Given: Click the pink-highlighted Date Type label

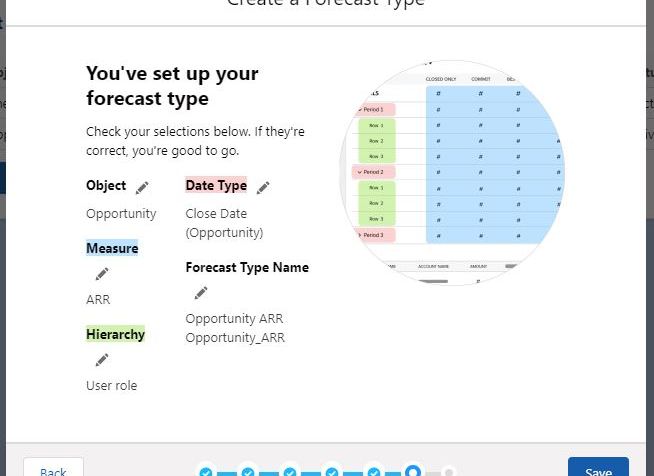Looking at the screenshot, I should [216, 185].
